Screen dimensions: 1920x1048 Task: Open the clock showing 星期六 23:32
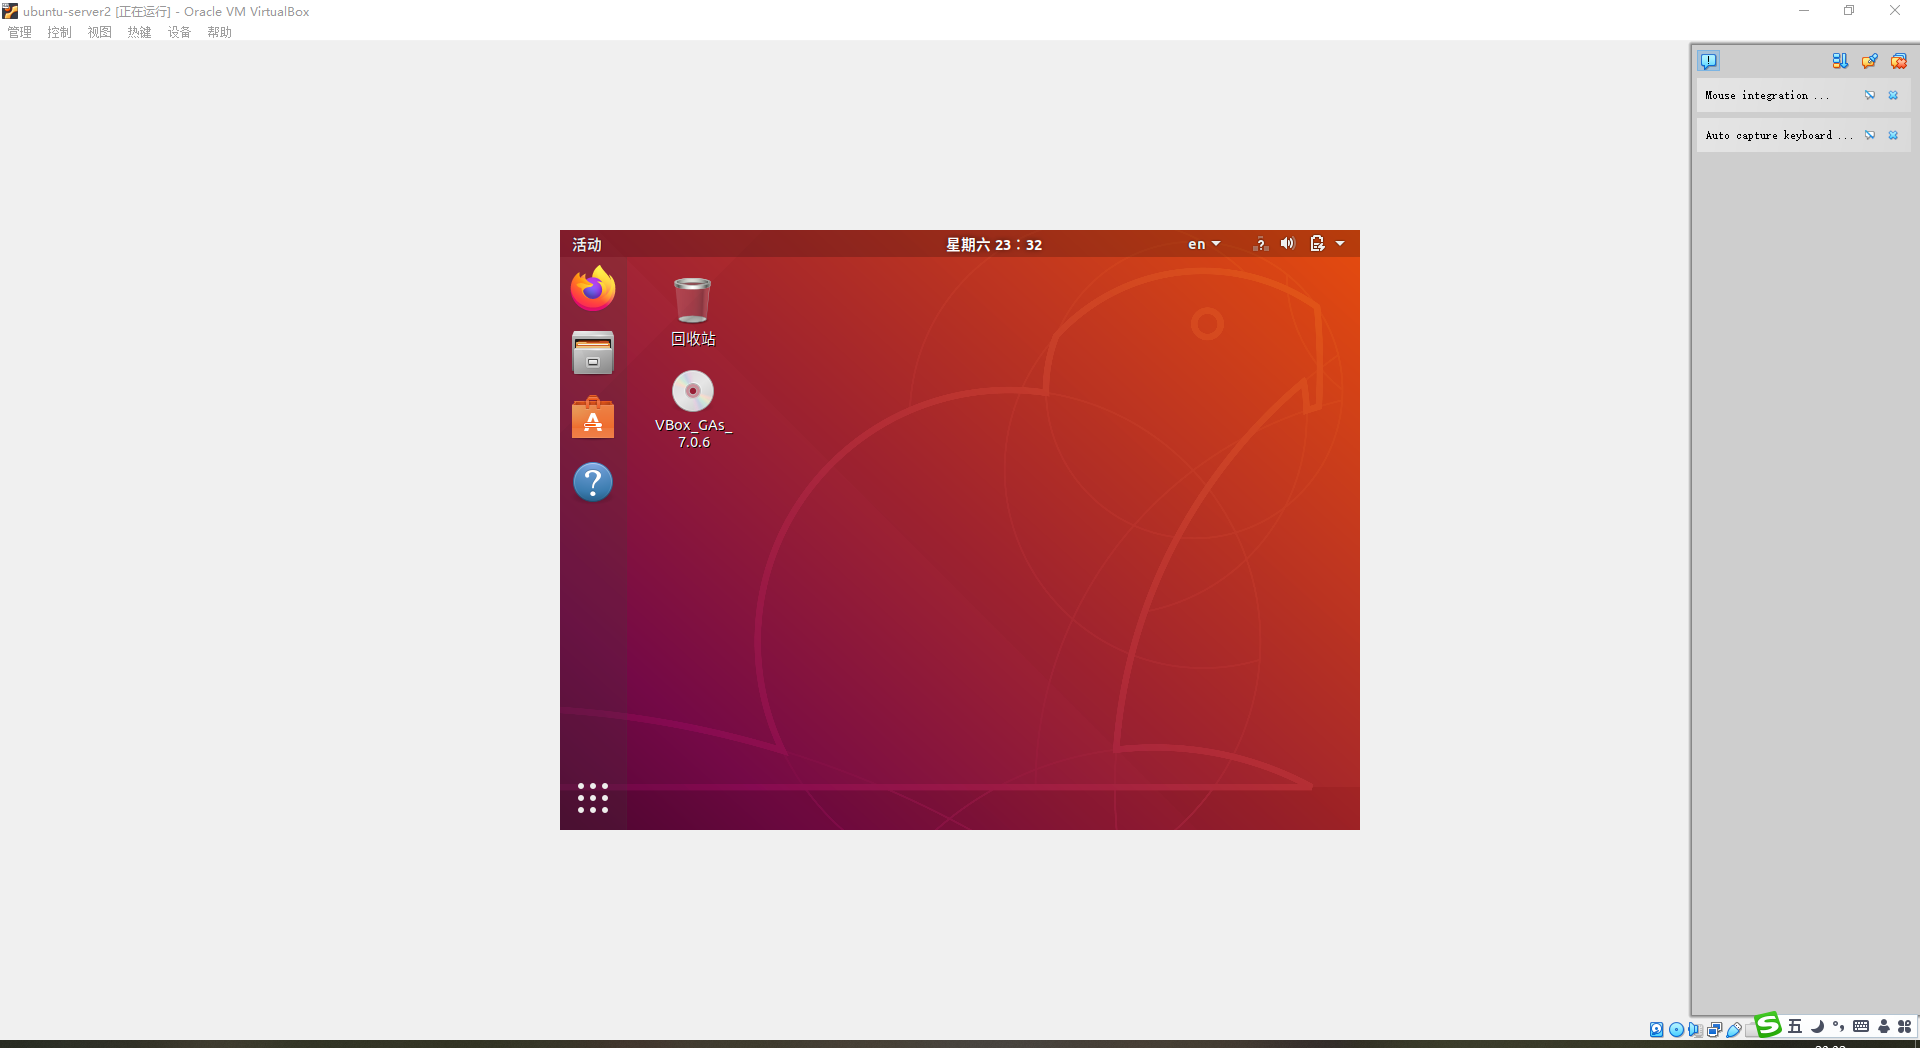point(994,245)
